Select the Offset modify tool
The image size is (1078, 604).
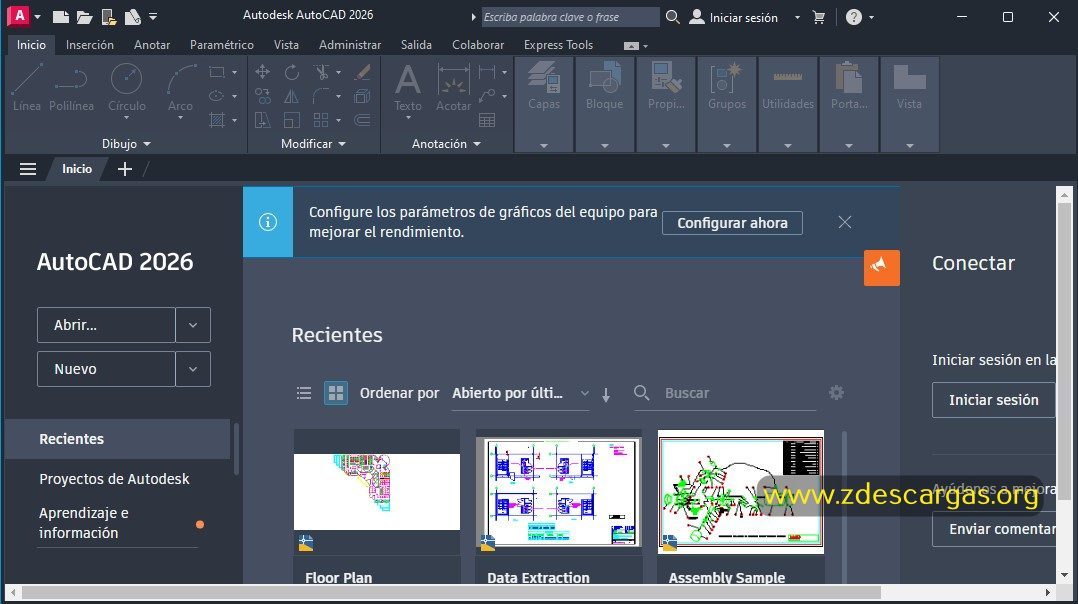click(362, 120)
